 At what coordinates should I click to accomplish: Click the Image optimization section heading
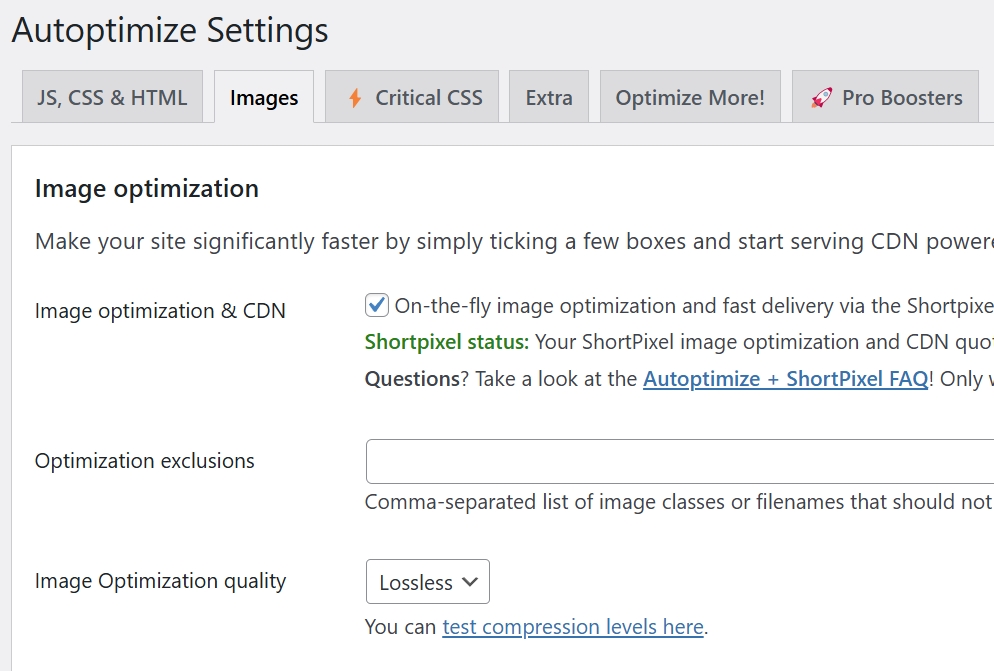coord(147,188)
